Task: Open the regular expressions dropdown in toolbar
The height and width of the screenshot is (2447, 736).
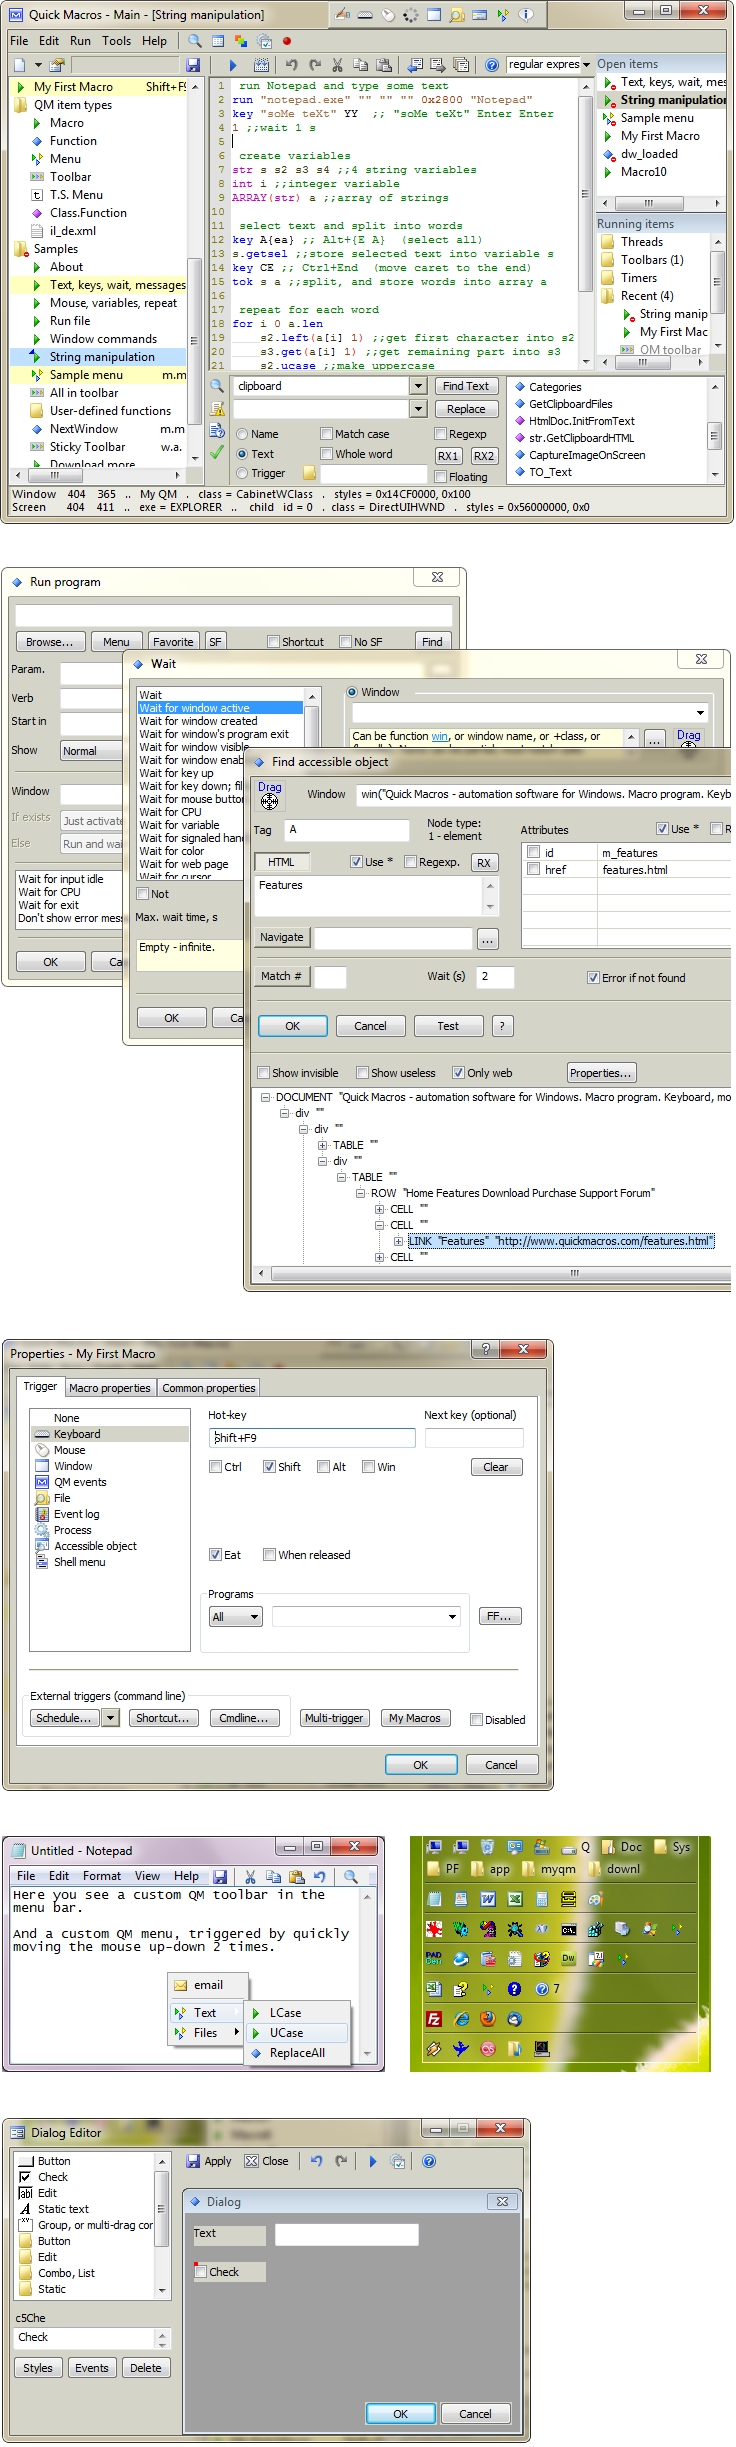Action: pyautogui.click(x=586, y=65)
